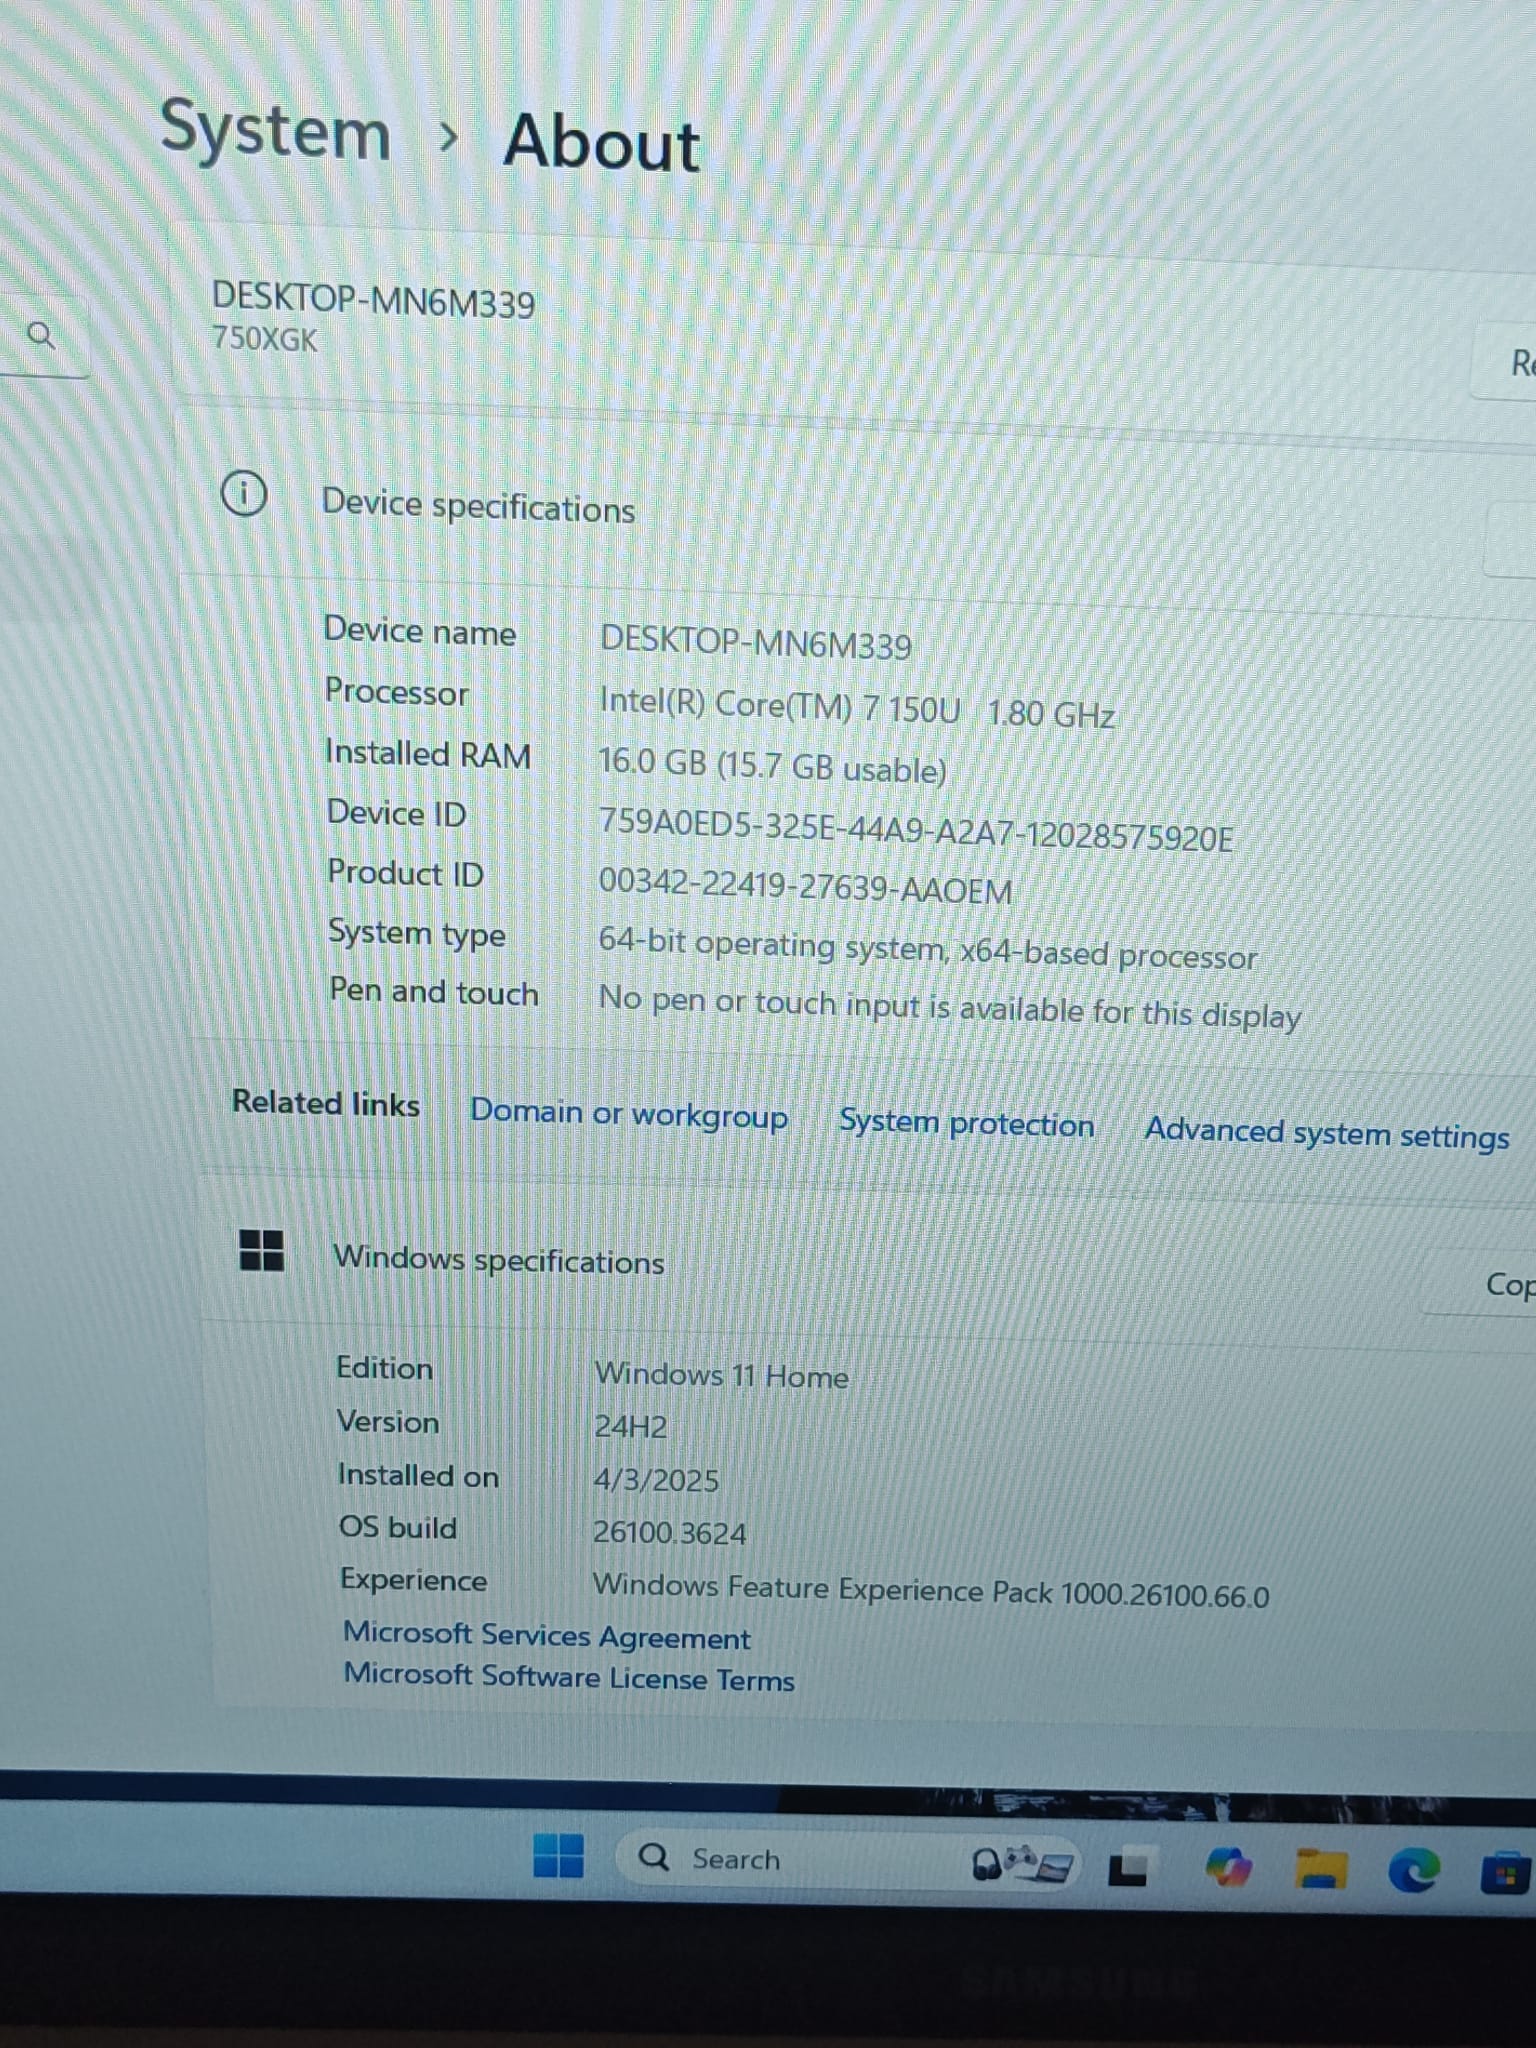Click the Windows specifications logo icon
Viewport: 1536px width, 2048px height.
pos(262,1250)
